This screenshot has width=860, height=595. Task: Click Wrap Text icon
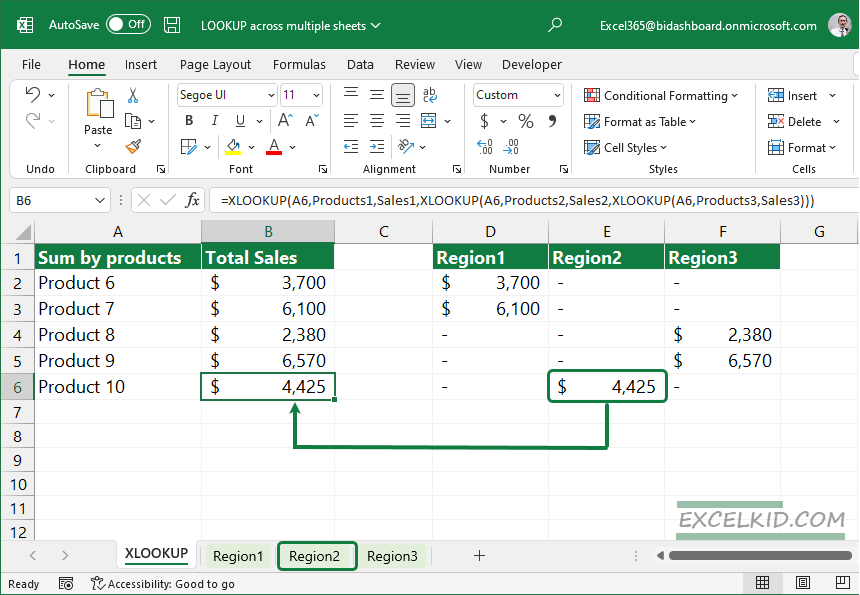coord(430,95)
